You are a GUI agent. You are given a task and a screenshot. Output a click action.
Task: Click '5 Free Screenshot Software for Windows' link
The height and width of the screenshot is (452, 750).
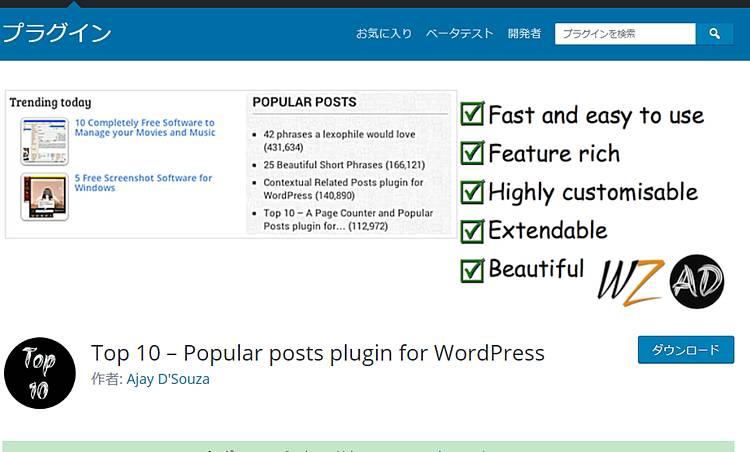point(143,183)
